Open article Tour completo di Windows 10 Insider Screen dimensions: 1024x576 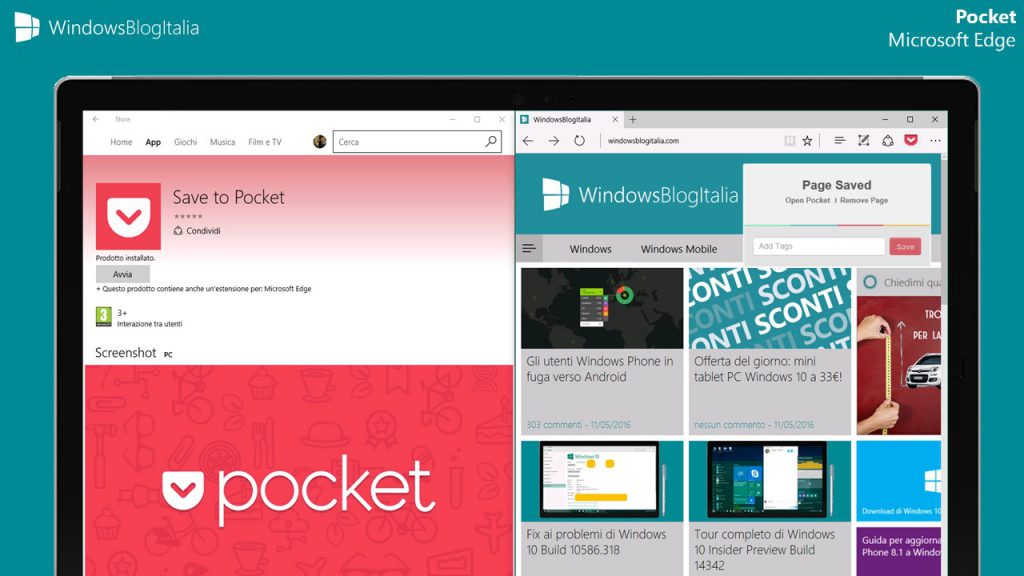[x=764, y=549]
